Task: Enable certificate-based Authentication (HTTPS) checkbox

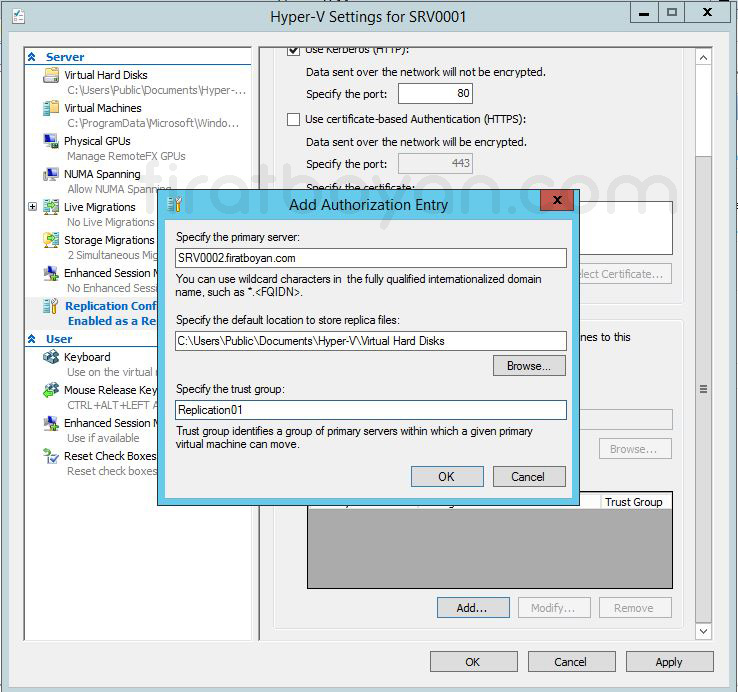Action: [x=294, y=119]
